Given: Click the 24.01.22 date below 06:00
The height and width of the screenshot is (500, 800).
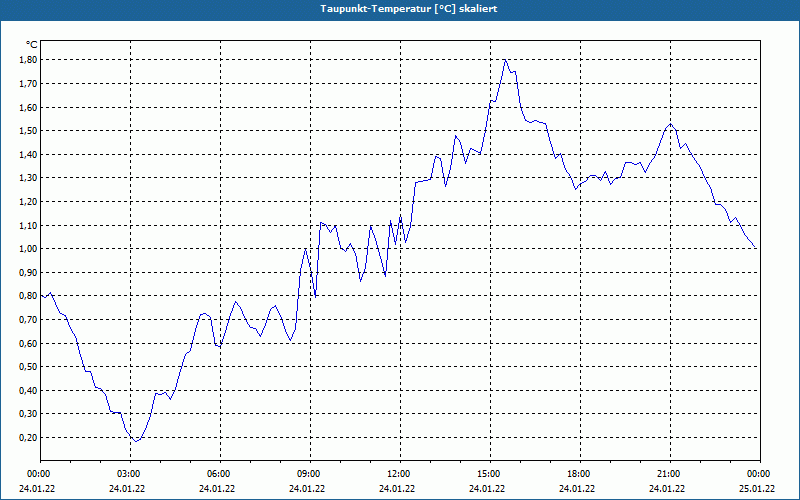Looking at the screenshot, I should point(217,489).
